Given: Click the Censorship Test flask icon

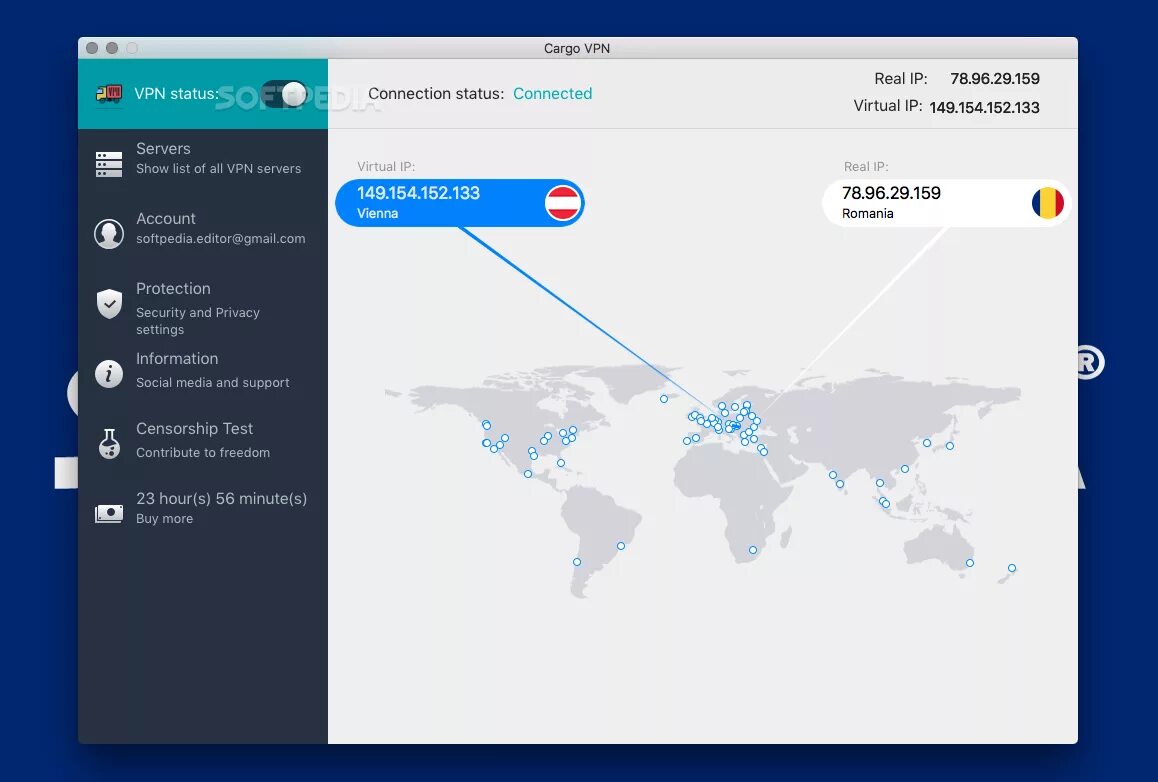Looking at the screenshot, I should 109,443.
